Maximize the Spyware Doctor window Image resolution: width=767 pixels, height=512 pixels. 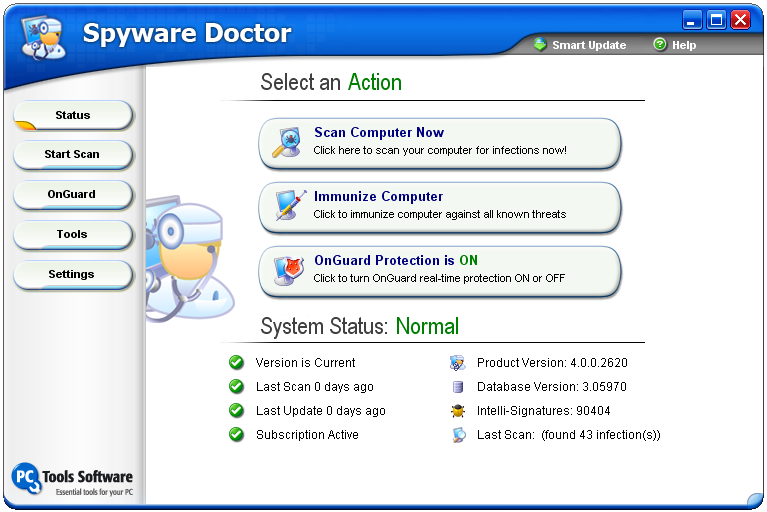click(x=717, y=21)
